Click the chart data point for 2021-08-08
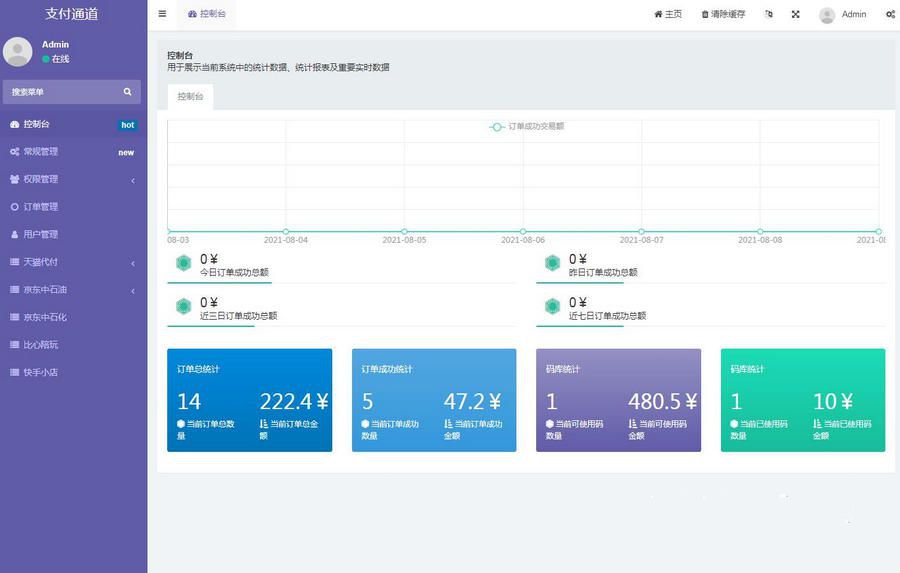The width and height of the screenshot is (900, 573). tap(760, 231)
